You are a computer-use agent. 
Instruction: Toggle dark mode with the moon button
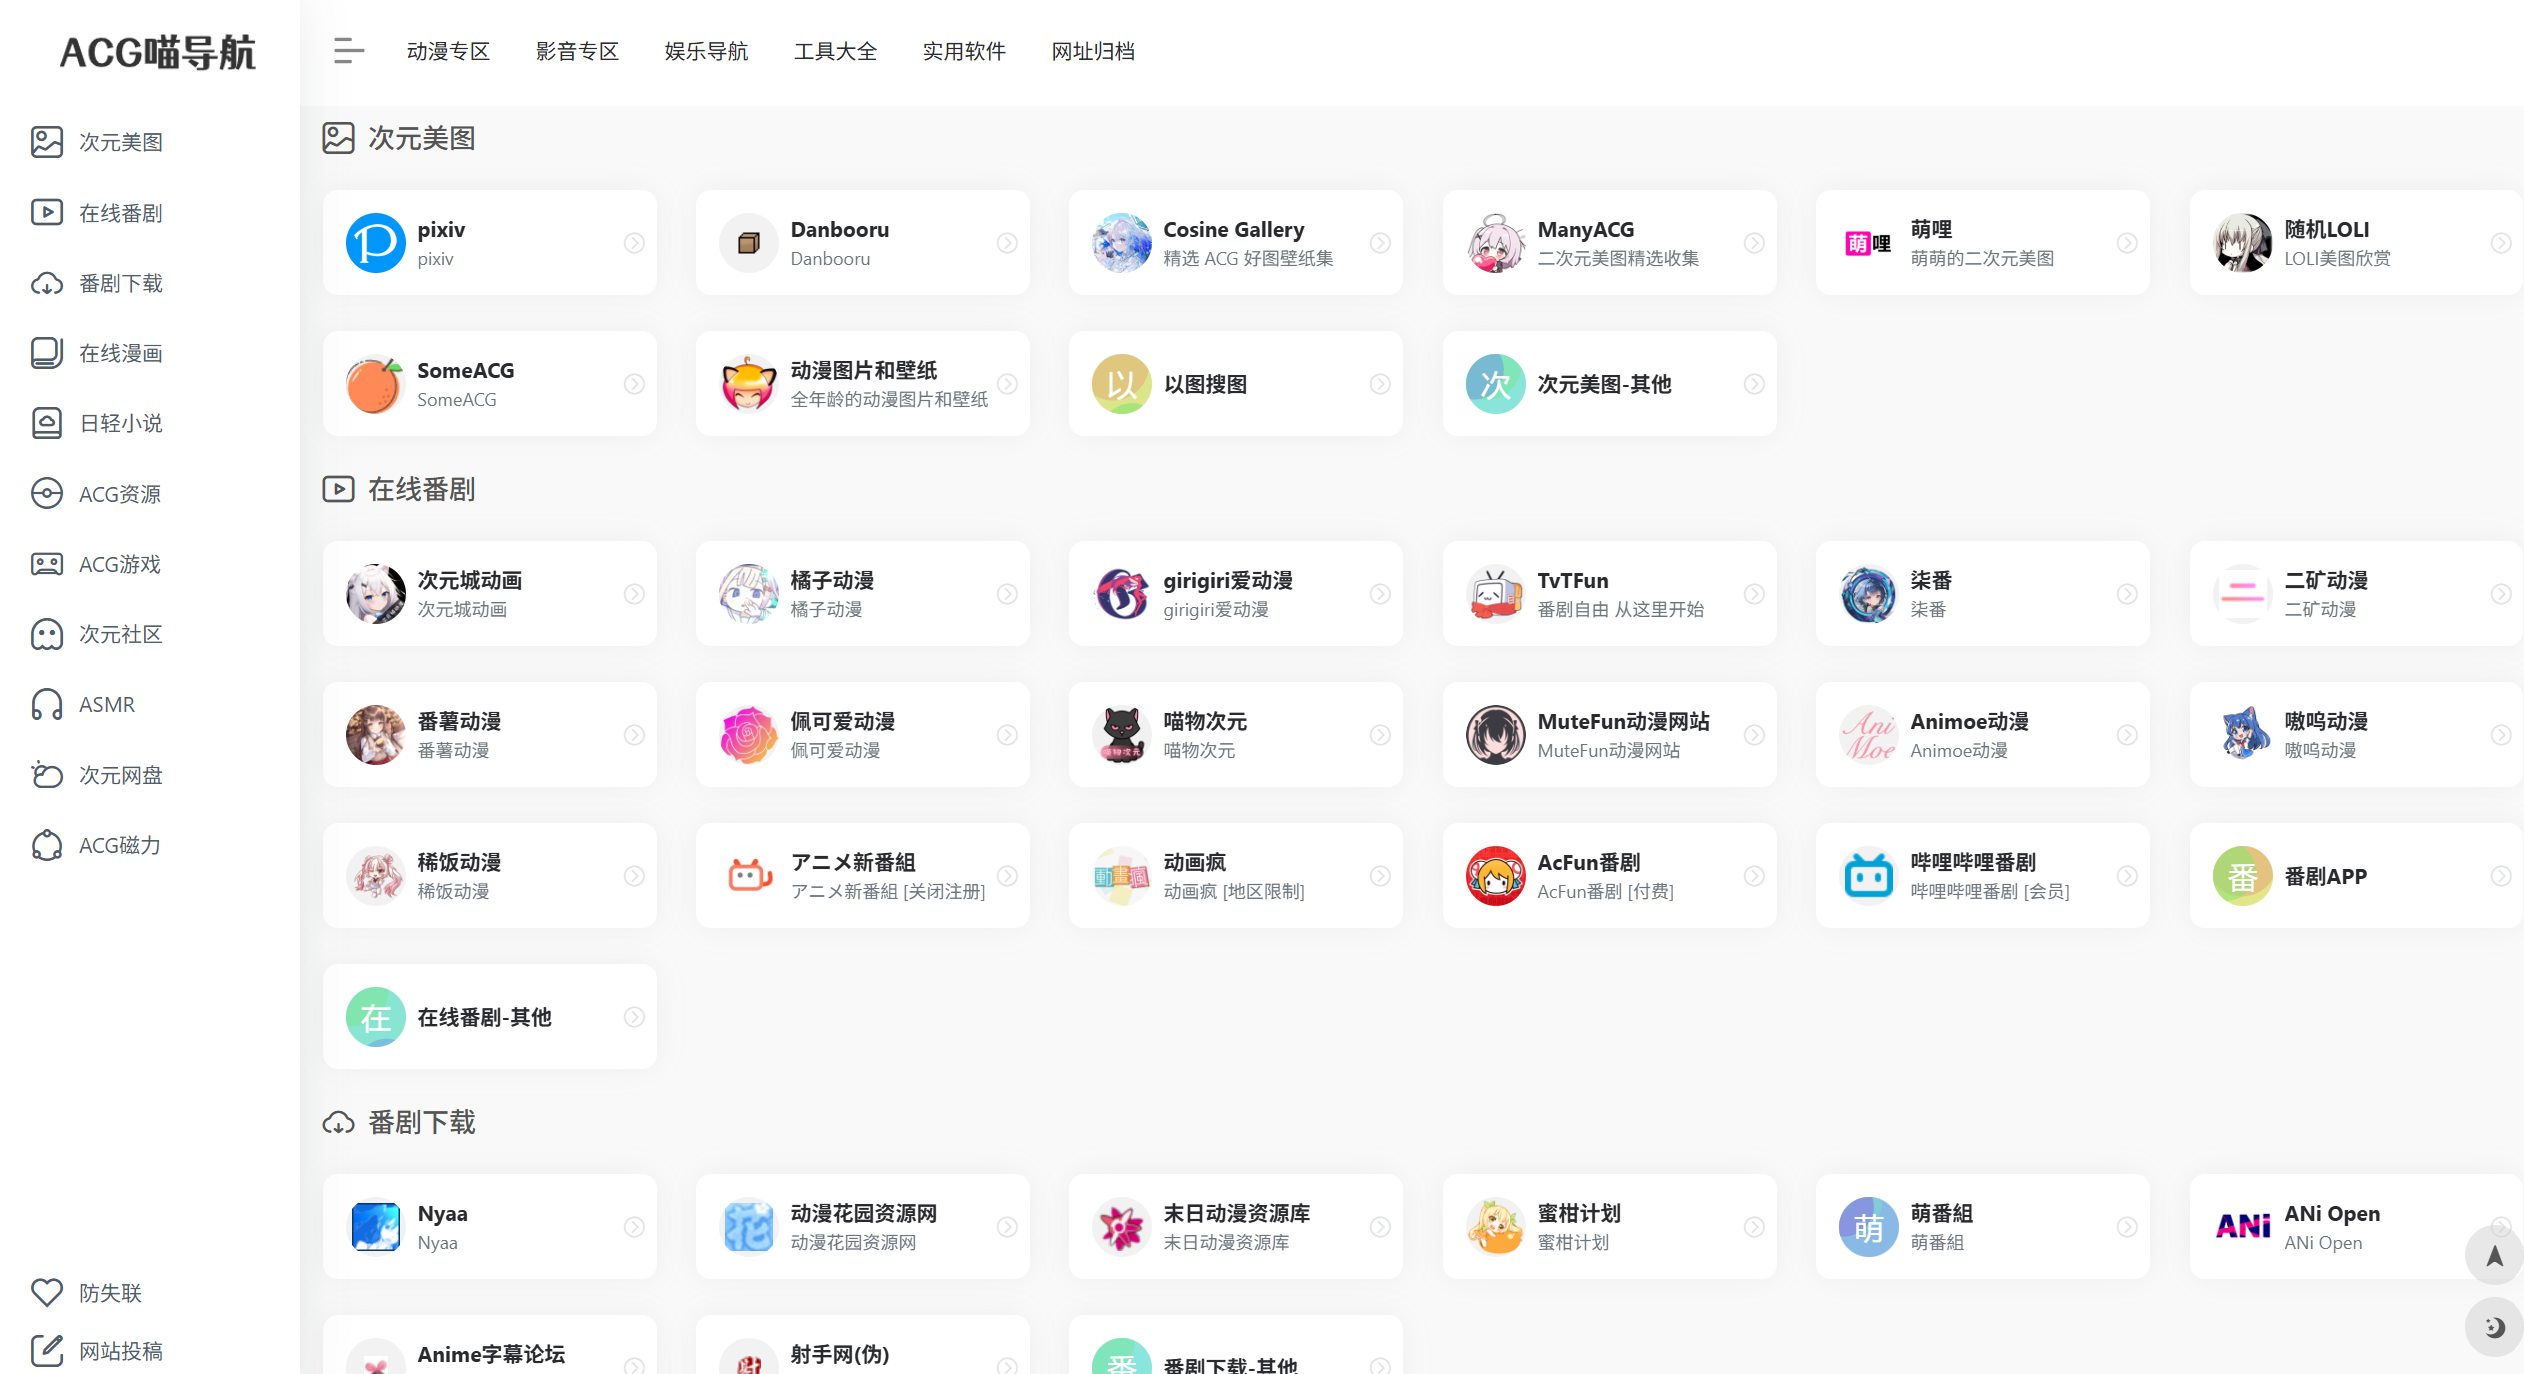pyautogui.click(x=2494, y=1327)
